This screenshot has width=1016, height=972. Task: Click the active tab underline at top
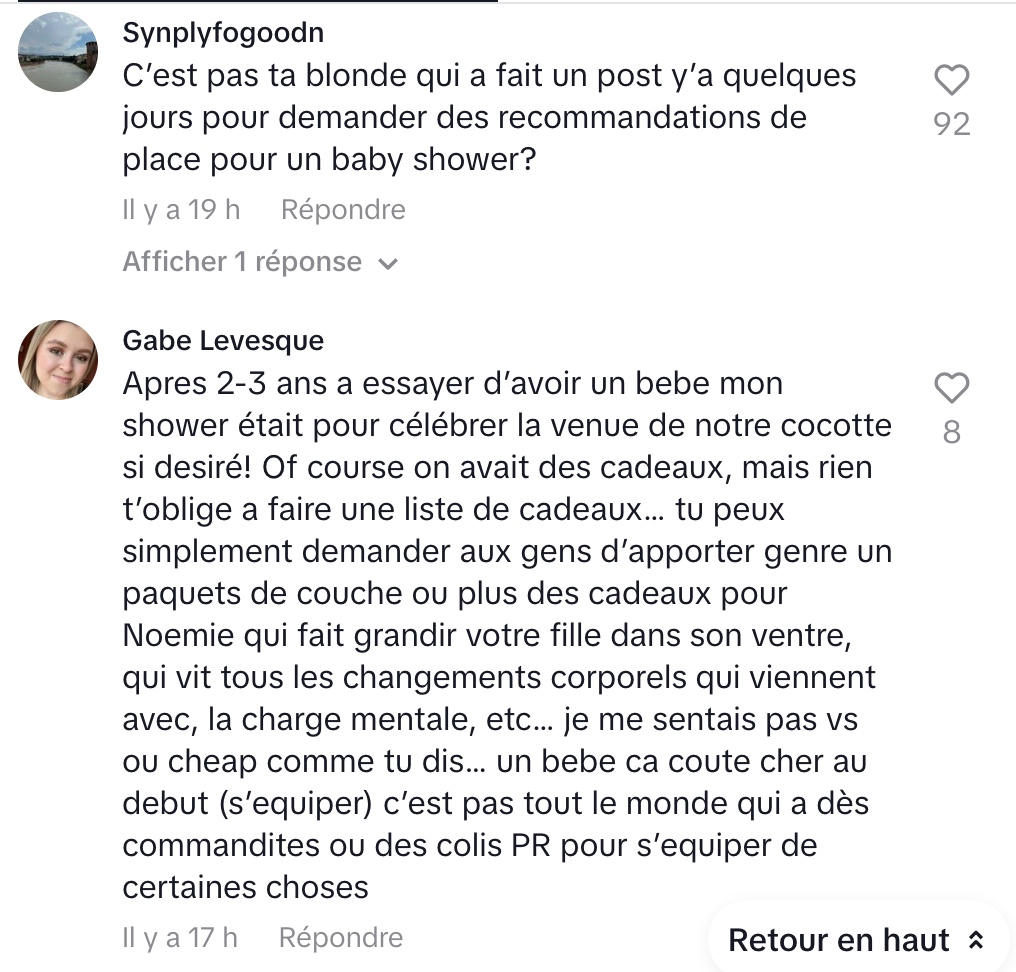[x=257, y=2]
